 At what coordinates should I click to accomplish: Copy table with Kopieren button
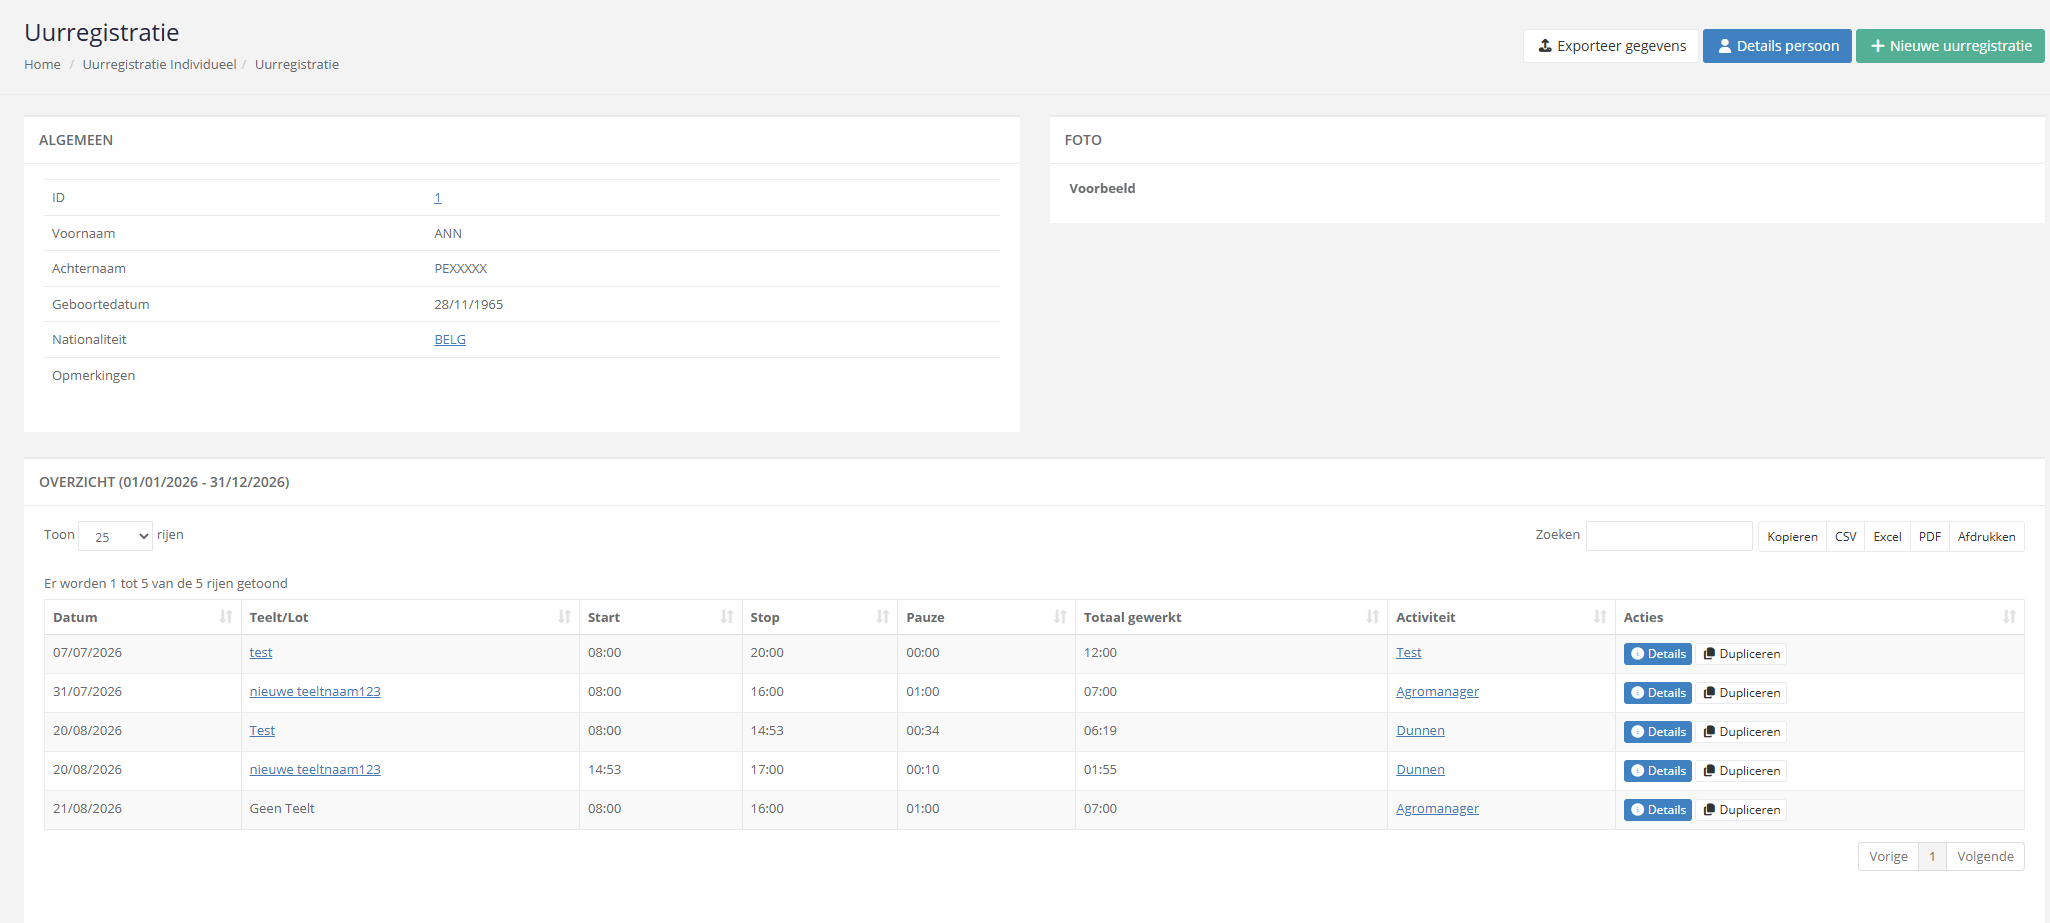pyautogui.click(x=1792, y=537)
